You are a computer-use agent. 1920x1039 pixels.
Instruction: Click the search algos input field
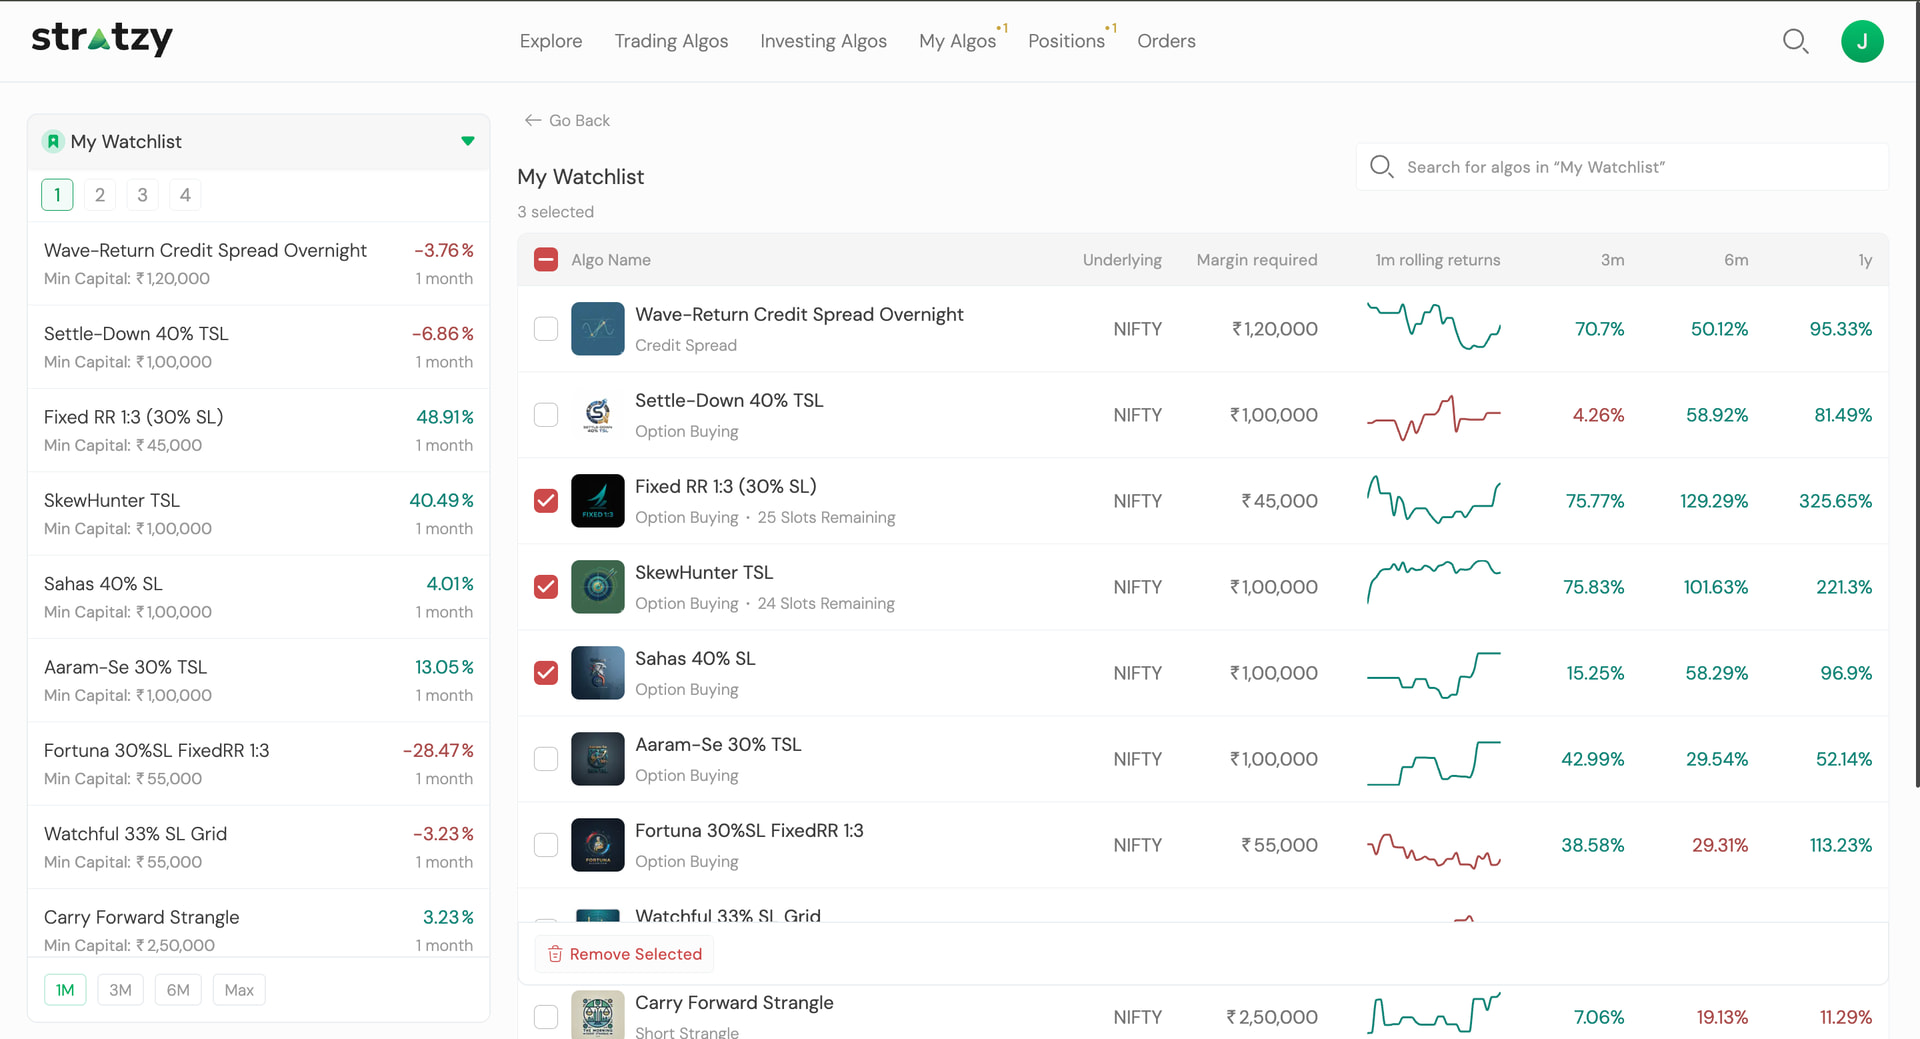pos(1622,167)
